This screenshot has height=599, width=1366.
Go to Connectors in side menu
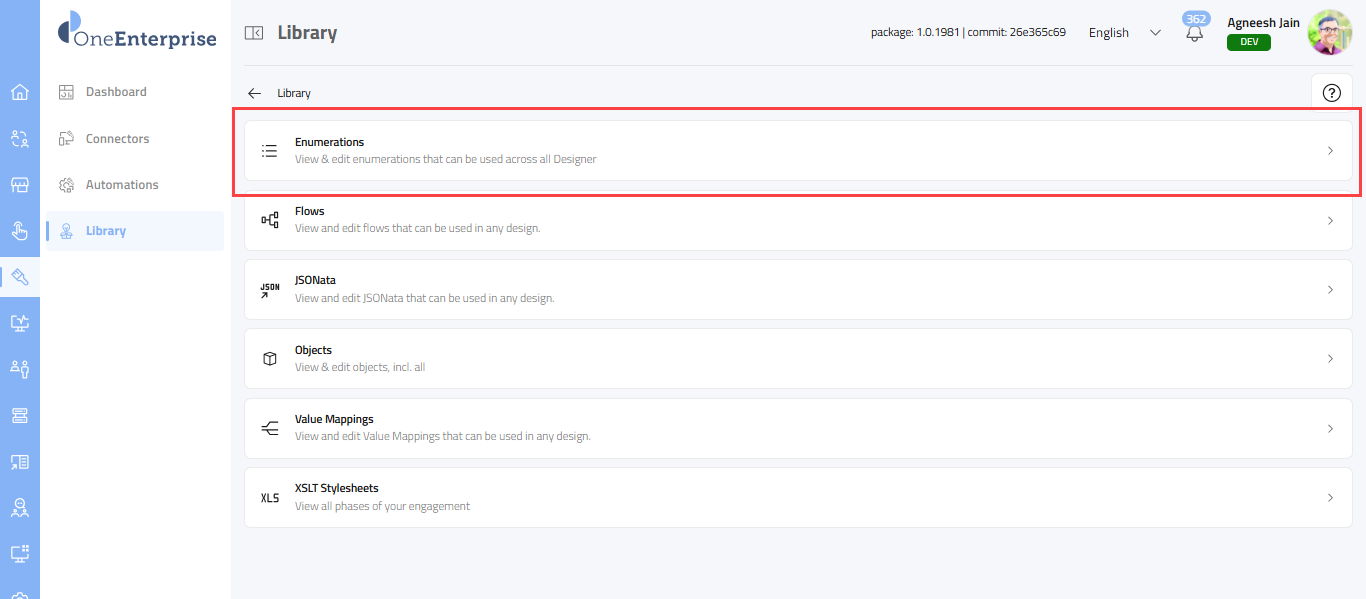117,139
